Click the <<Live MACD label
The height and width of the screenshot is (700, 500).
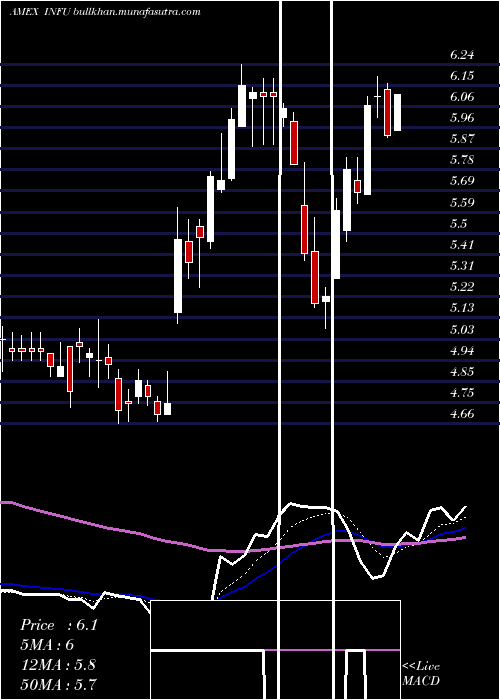point(421,674)
